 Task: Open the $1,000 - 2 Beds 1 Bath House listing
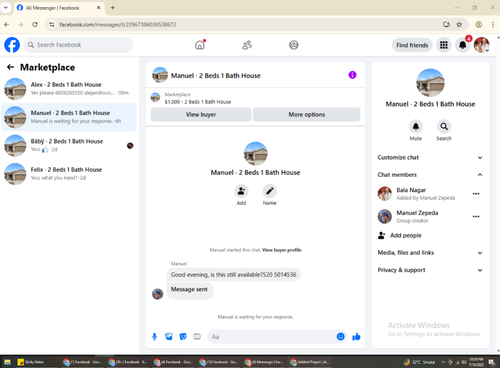click(x=198, y=102)
